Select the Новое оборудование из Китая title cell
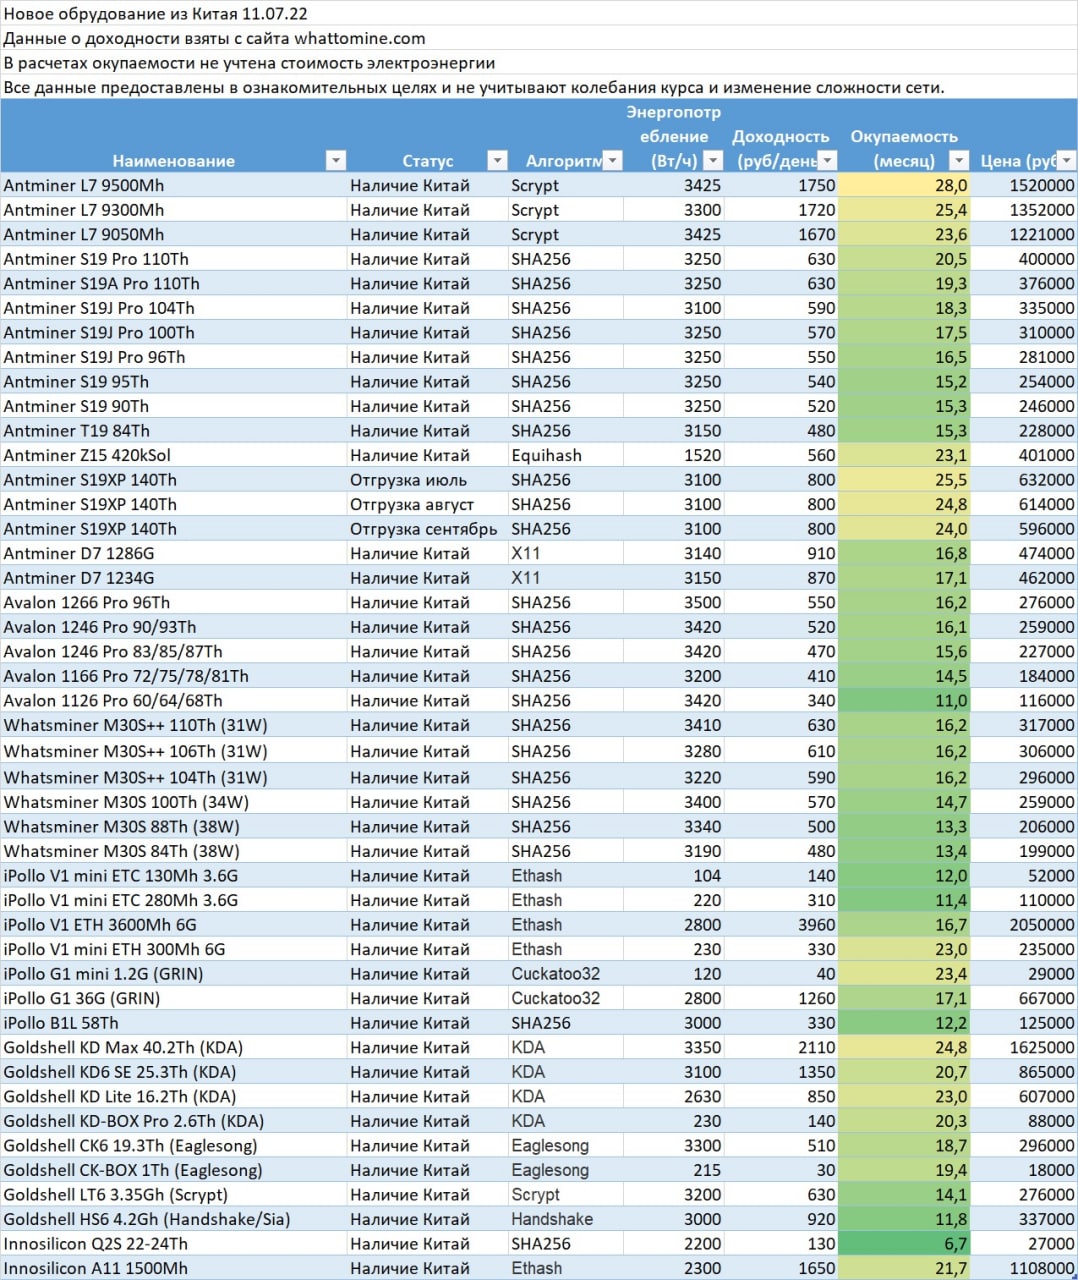The width and height of the screenshot is (1078, 1280). click(538, 14)
